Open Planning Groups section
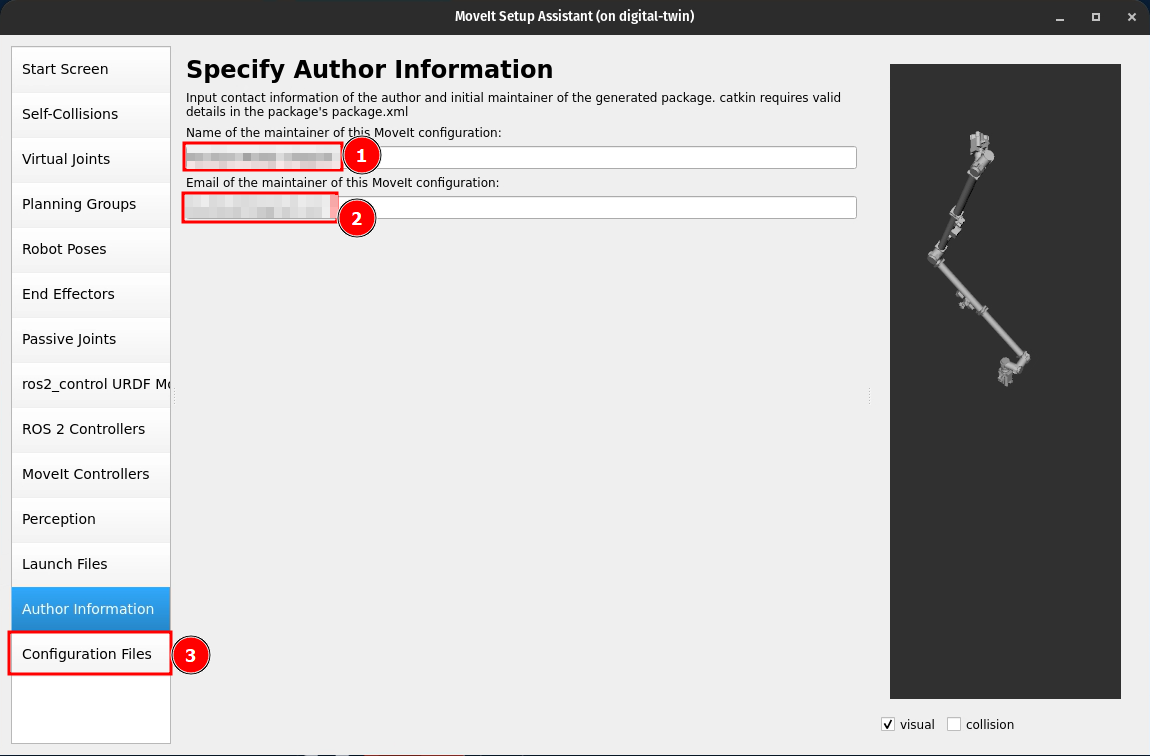Screen dimensions: 1150x756 tap(90, 204)
